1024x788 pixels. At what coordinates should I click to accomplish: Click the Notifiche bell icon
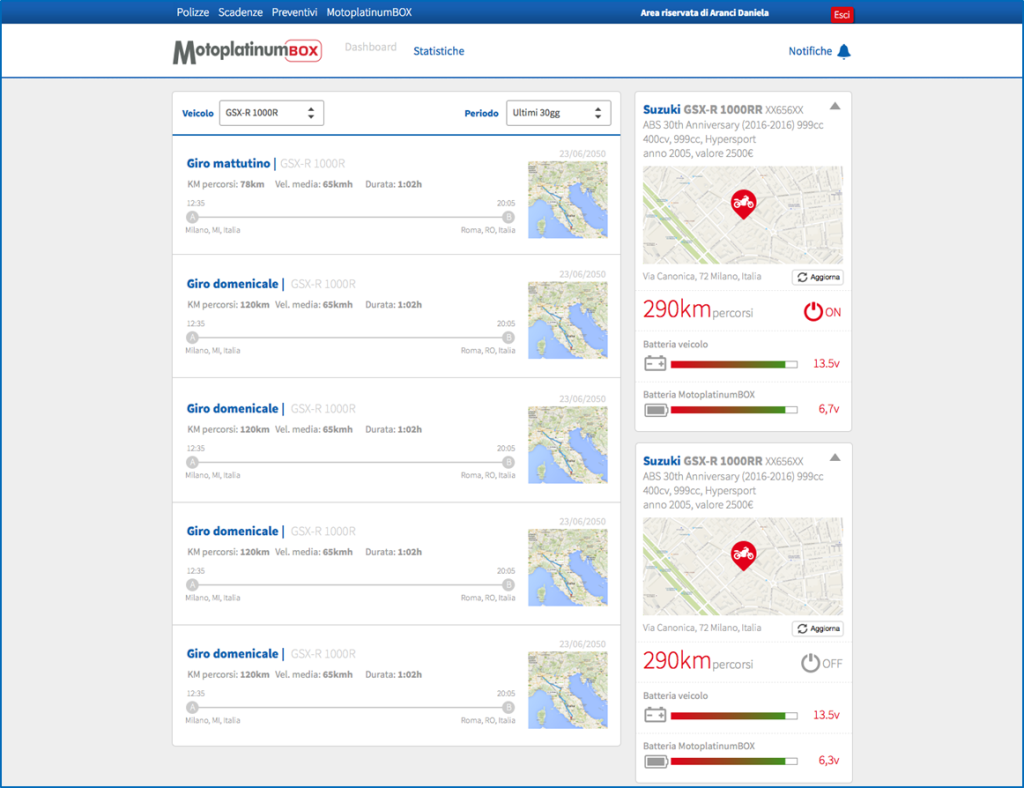click(844, 51)
